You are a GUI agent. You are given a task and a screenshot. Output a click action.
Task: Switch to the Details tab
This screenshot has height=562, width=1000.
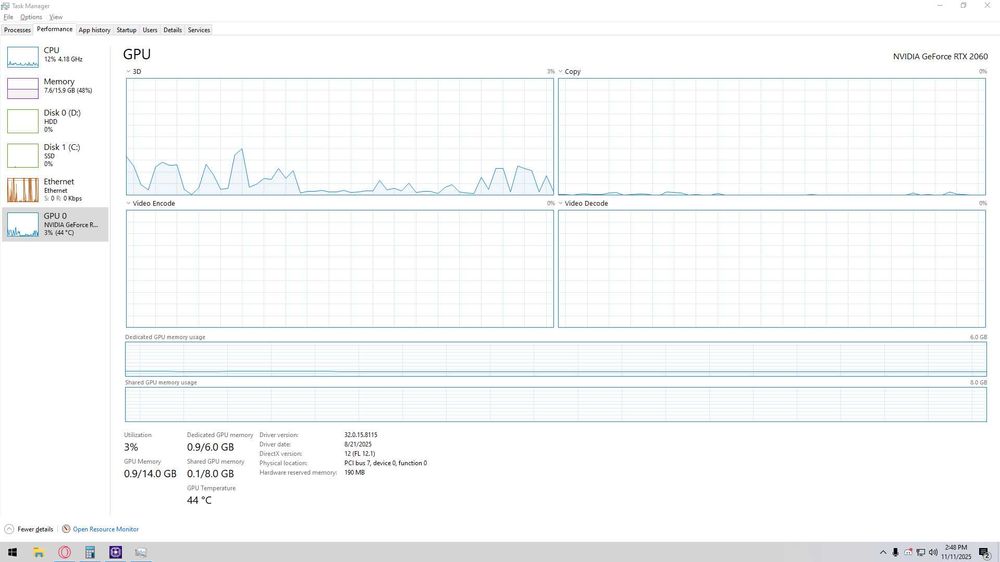tap(172, 30)
